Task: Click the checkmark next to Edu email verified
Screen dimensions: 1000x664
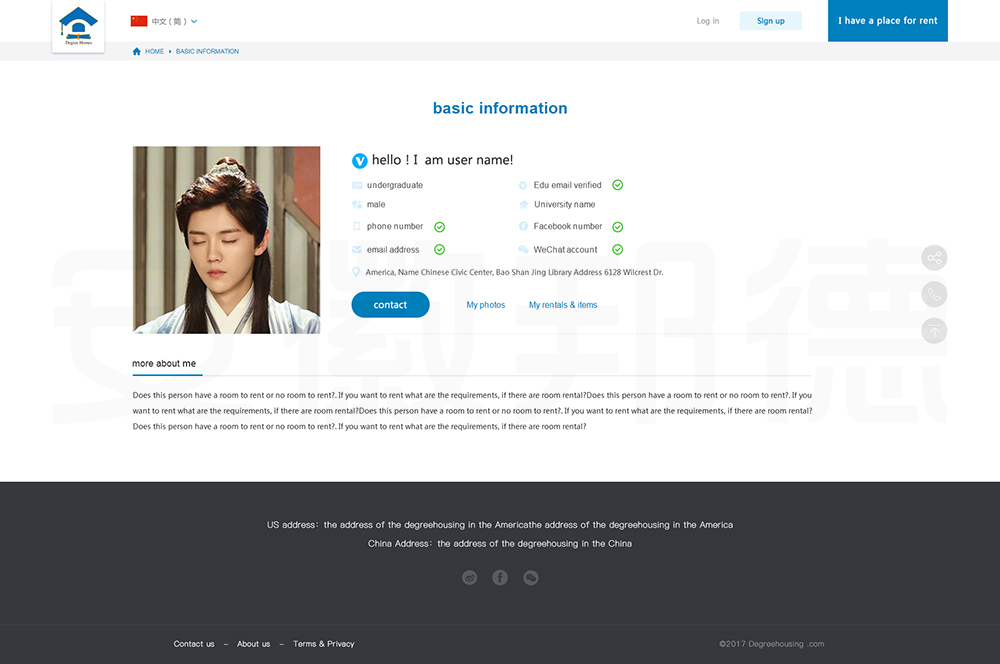Action: 618,185
